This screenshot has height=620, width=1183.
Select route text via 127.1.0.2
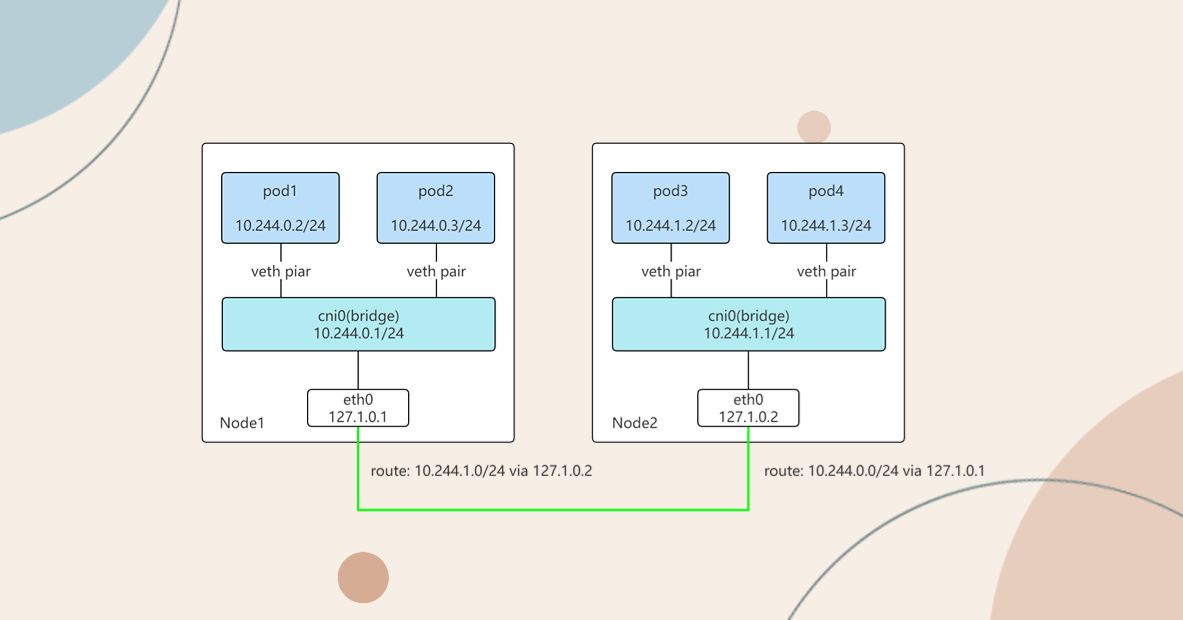click(481, 471)
